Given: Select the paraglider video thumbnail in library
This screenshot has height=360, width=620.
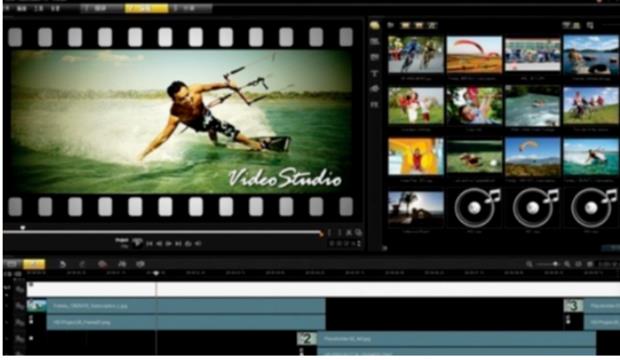Looking at the screenshot, I should pos(474,55).
